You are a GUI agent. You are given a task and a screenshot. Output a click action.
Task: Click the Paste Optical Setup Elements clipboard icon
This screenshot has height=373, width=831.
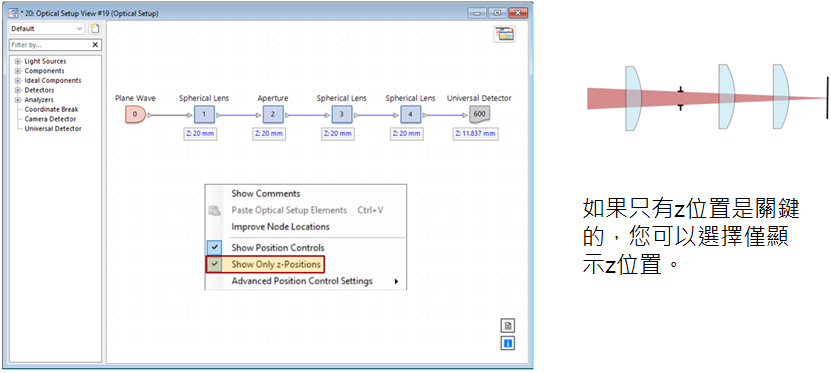214,210
